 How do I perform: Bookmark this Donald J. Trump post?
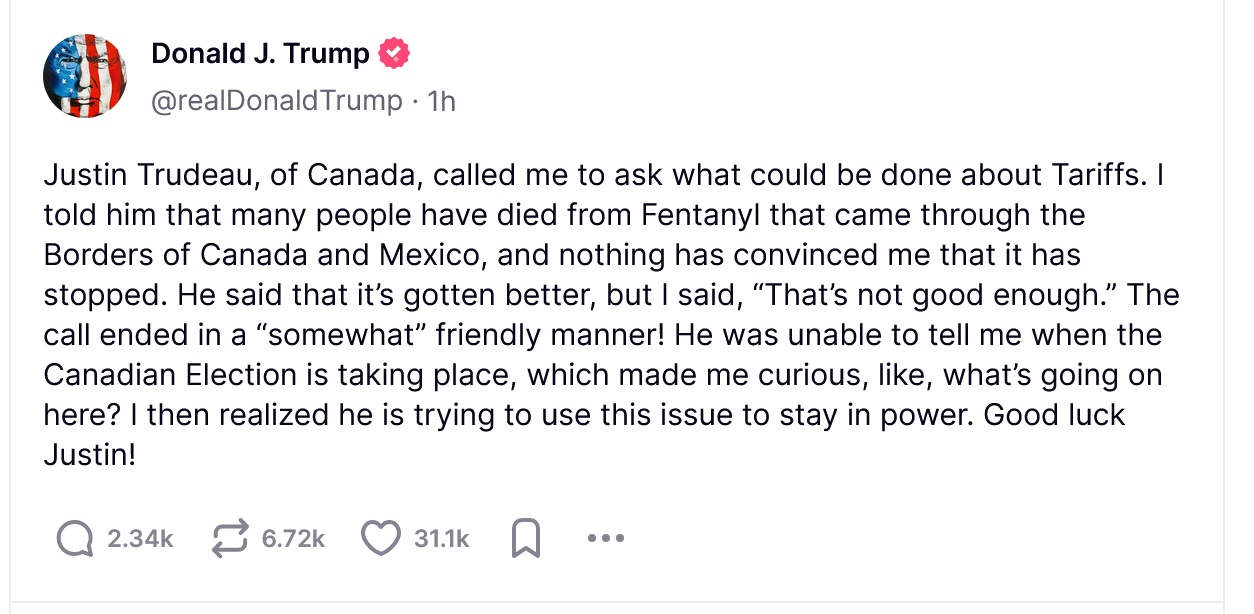[525, 540]
